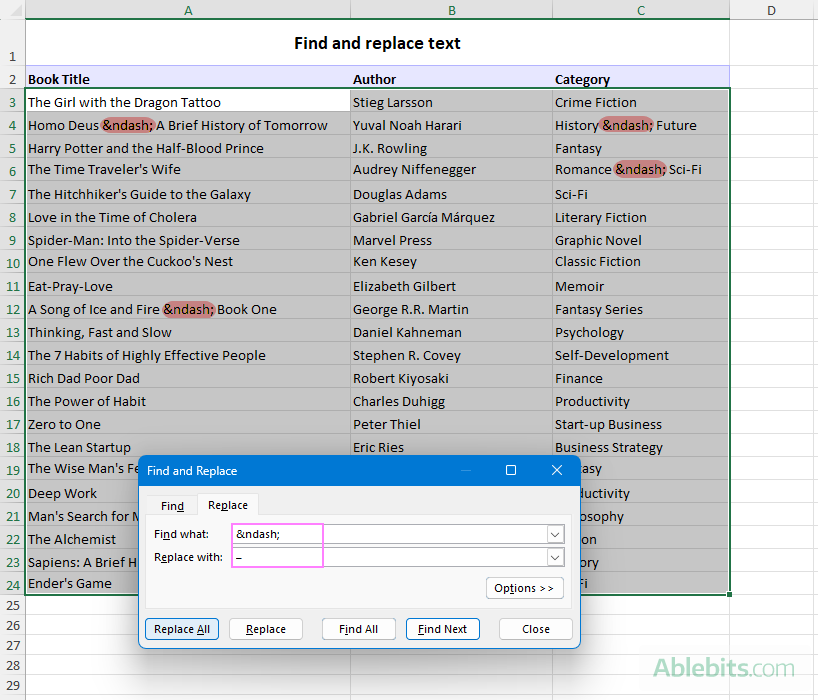Image resolution: width=818 pixels, height=700 pixels.
Task: Select cell 'The Power of Habit'
Action: pyautogui.click(x=188, y=401)
